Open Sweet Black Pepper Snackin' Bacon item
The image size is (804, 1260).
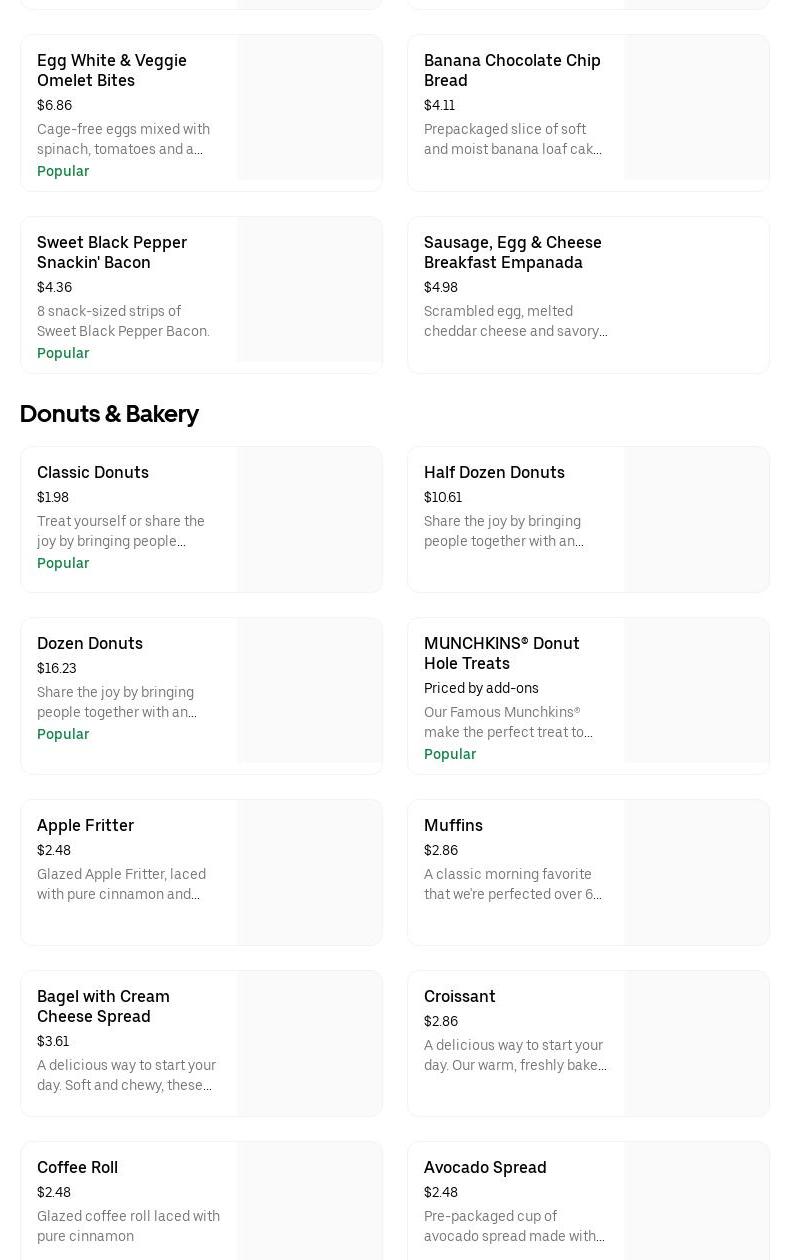pyautogui.click(x=112, y=252)
